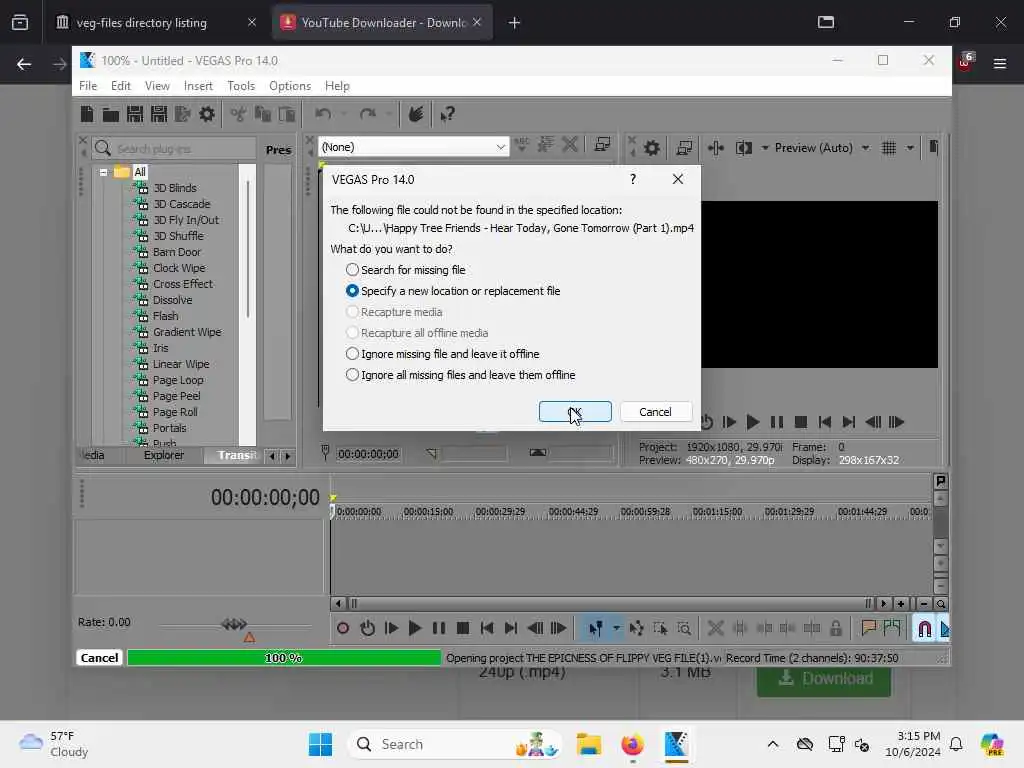Open Firefox from taskbar
This screenshot has width=1024, height=768.
tap(632, 744)
